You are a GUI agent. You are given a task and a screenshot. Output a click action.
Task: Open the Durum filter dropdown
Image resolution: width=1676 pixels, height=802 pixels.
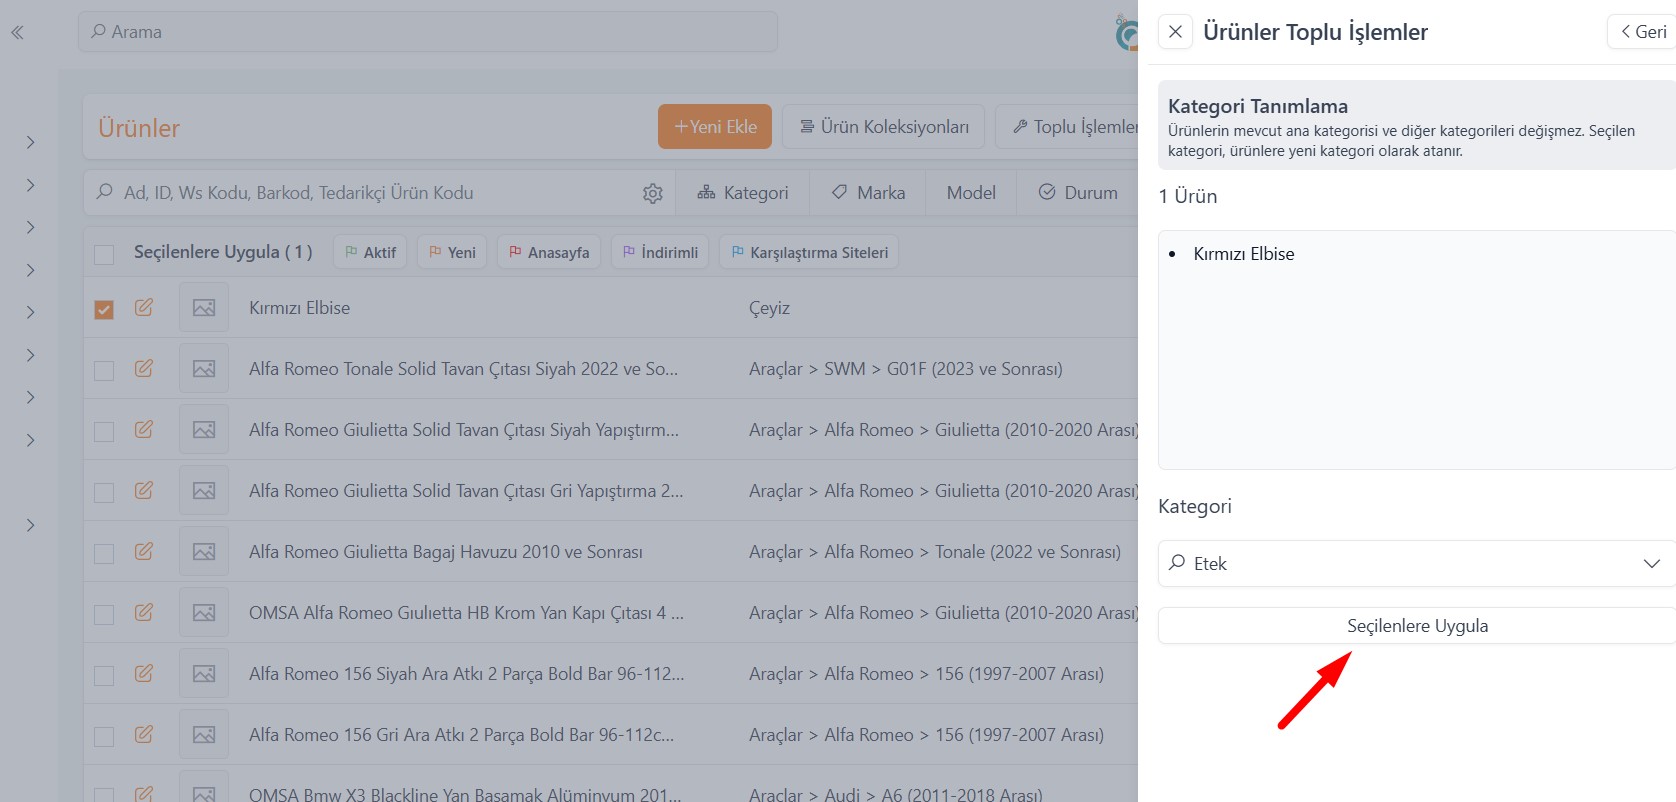pyautogui.click(x=1078, y=193)
